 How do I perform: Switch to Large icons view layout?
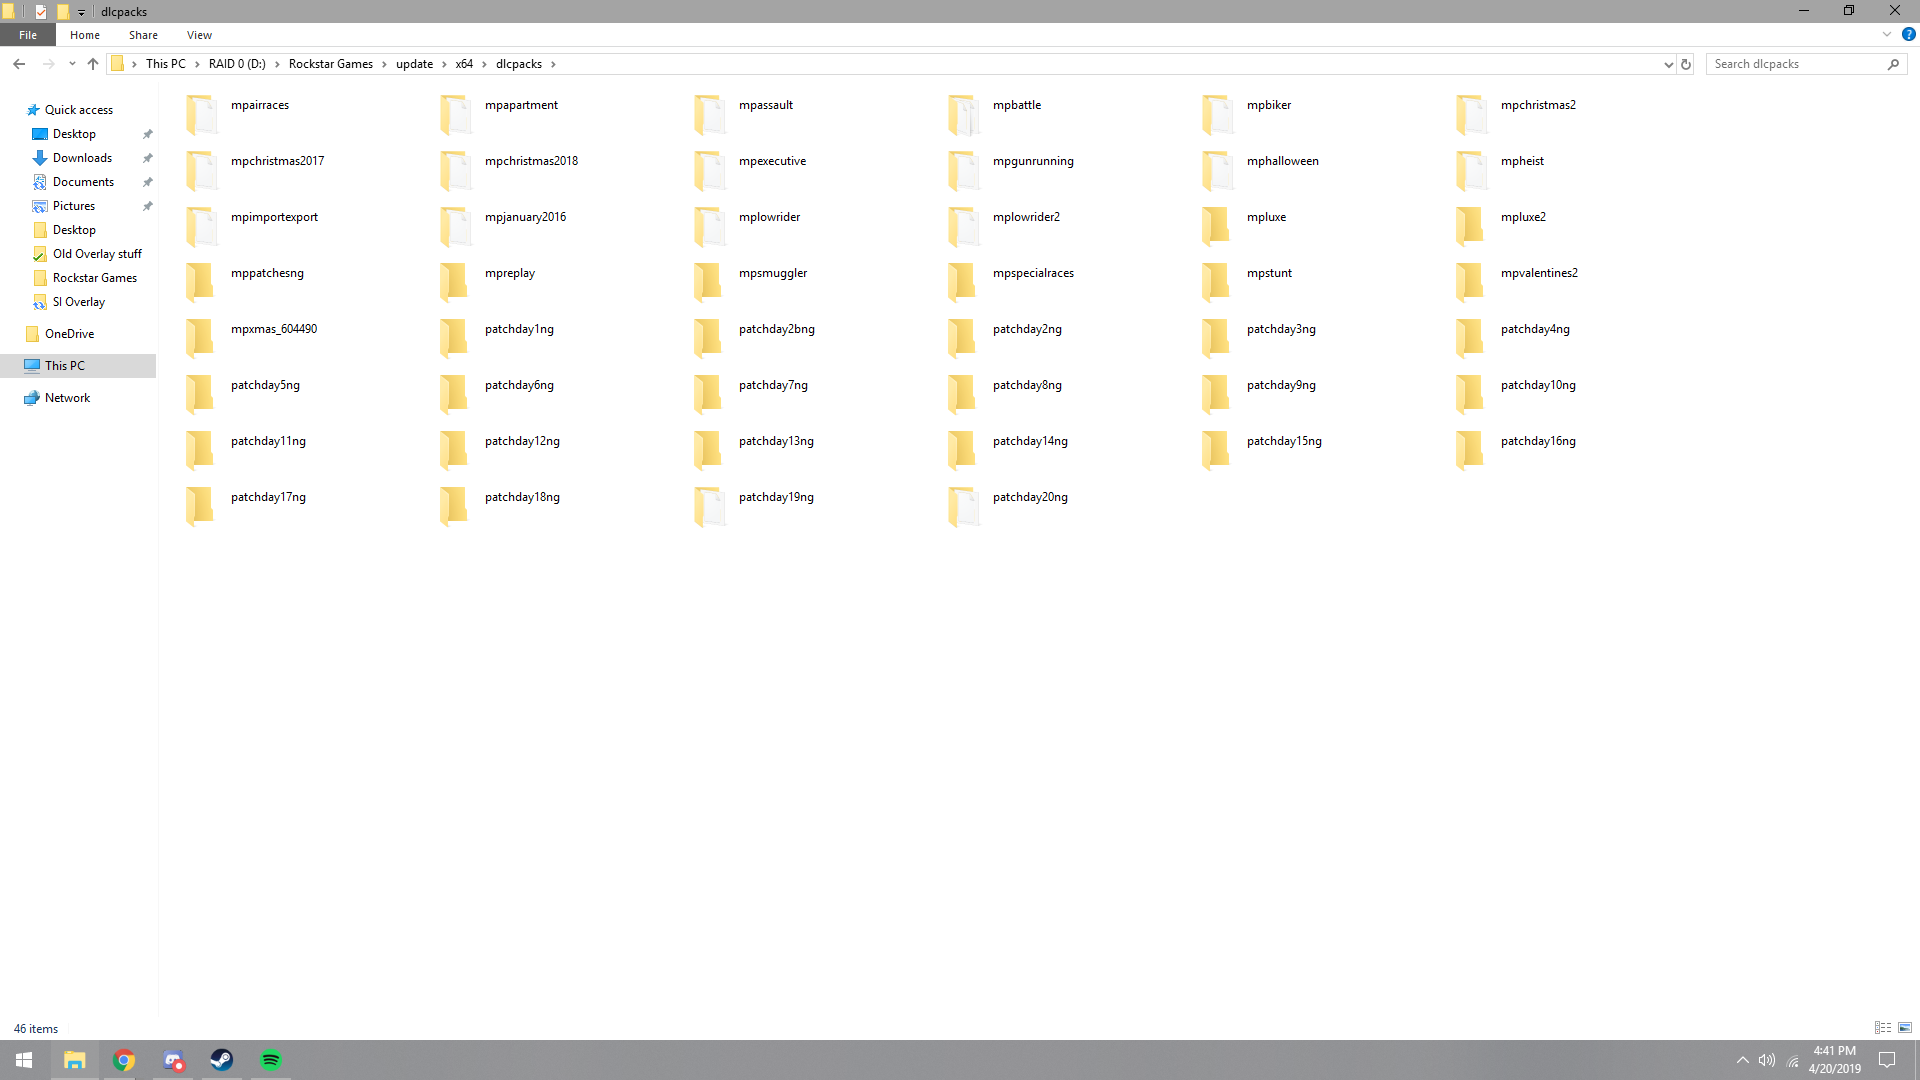pyautogui.click(x=1905, y=1028)
